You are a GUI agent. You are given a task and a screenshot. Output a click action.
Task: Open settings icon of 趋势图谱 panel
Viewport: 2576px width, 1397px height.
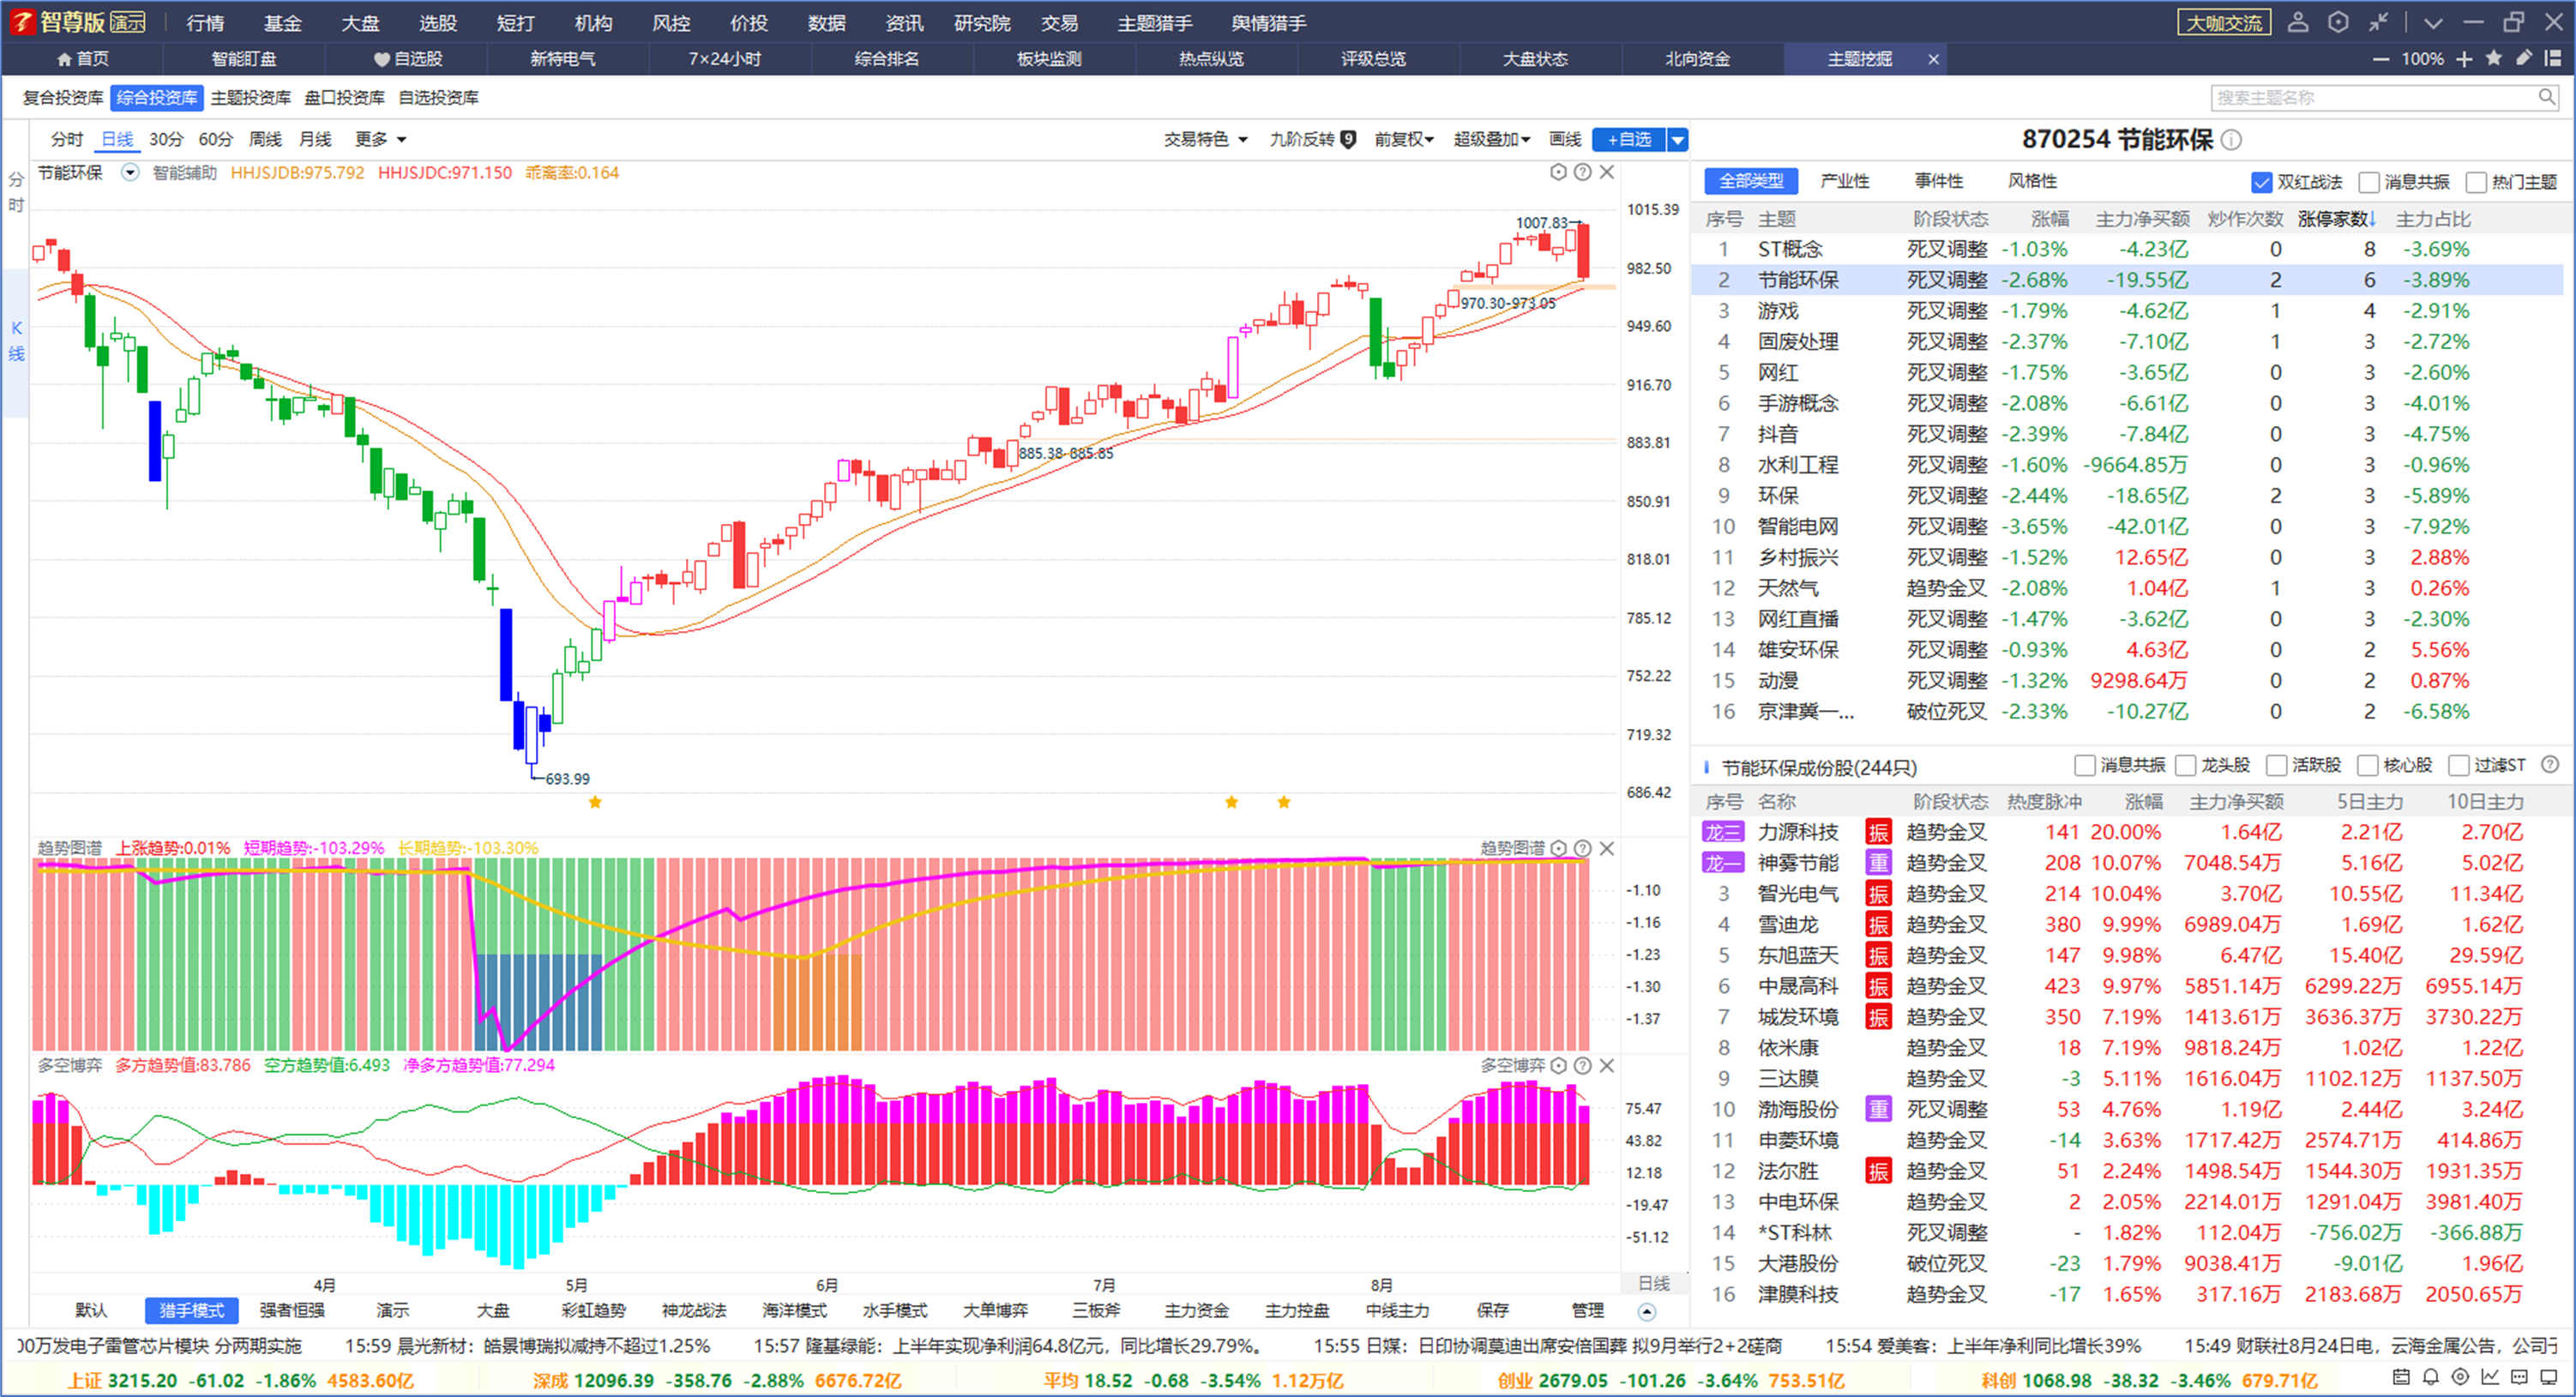(x=1558, y=848)
